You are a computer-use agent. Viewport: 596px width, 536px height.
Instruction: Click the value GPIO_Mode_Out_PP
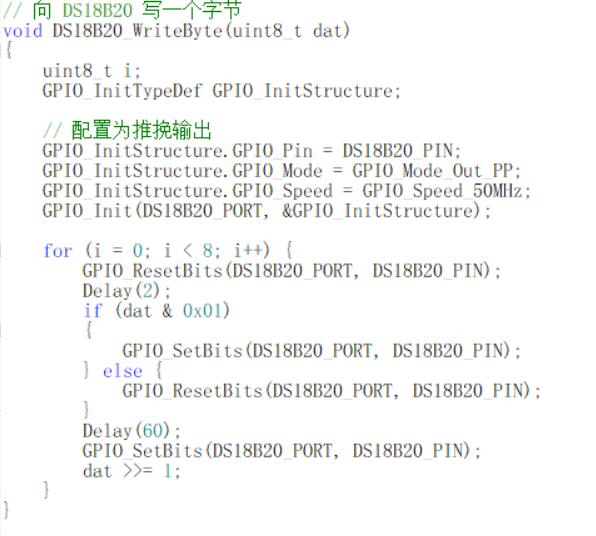tap(432, 171)
